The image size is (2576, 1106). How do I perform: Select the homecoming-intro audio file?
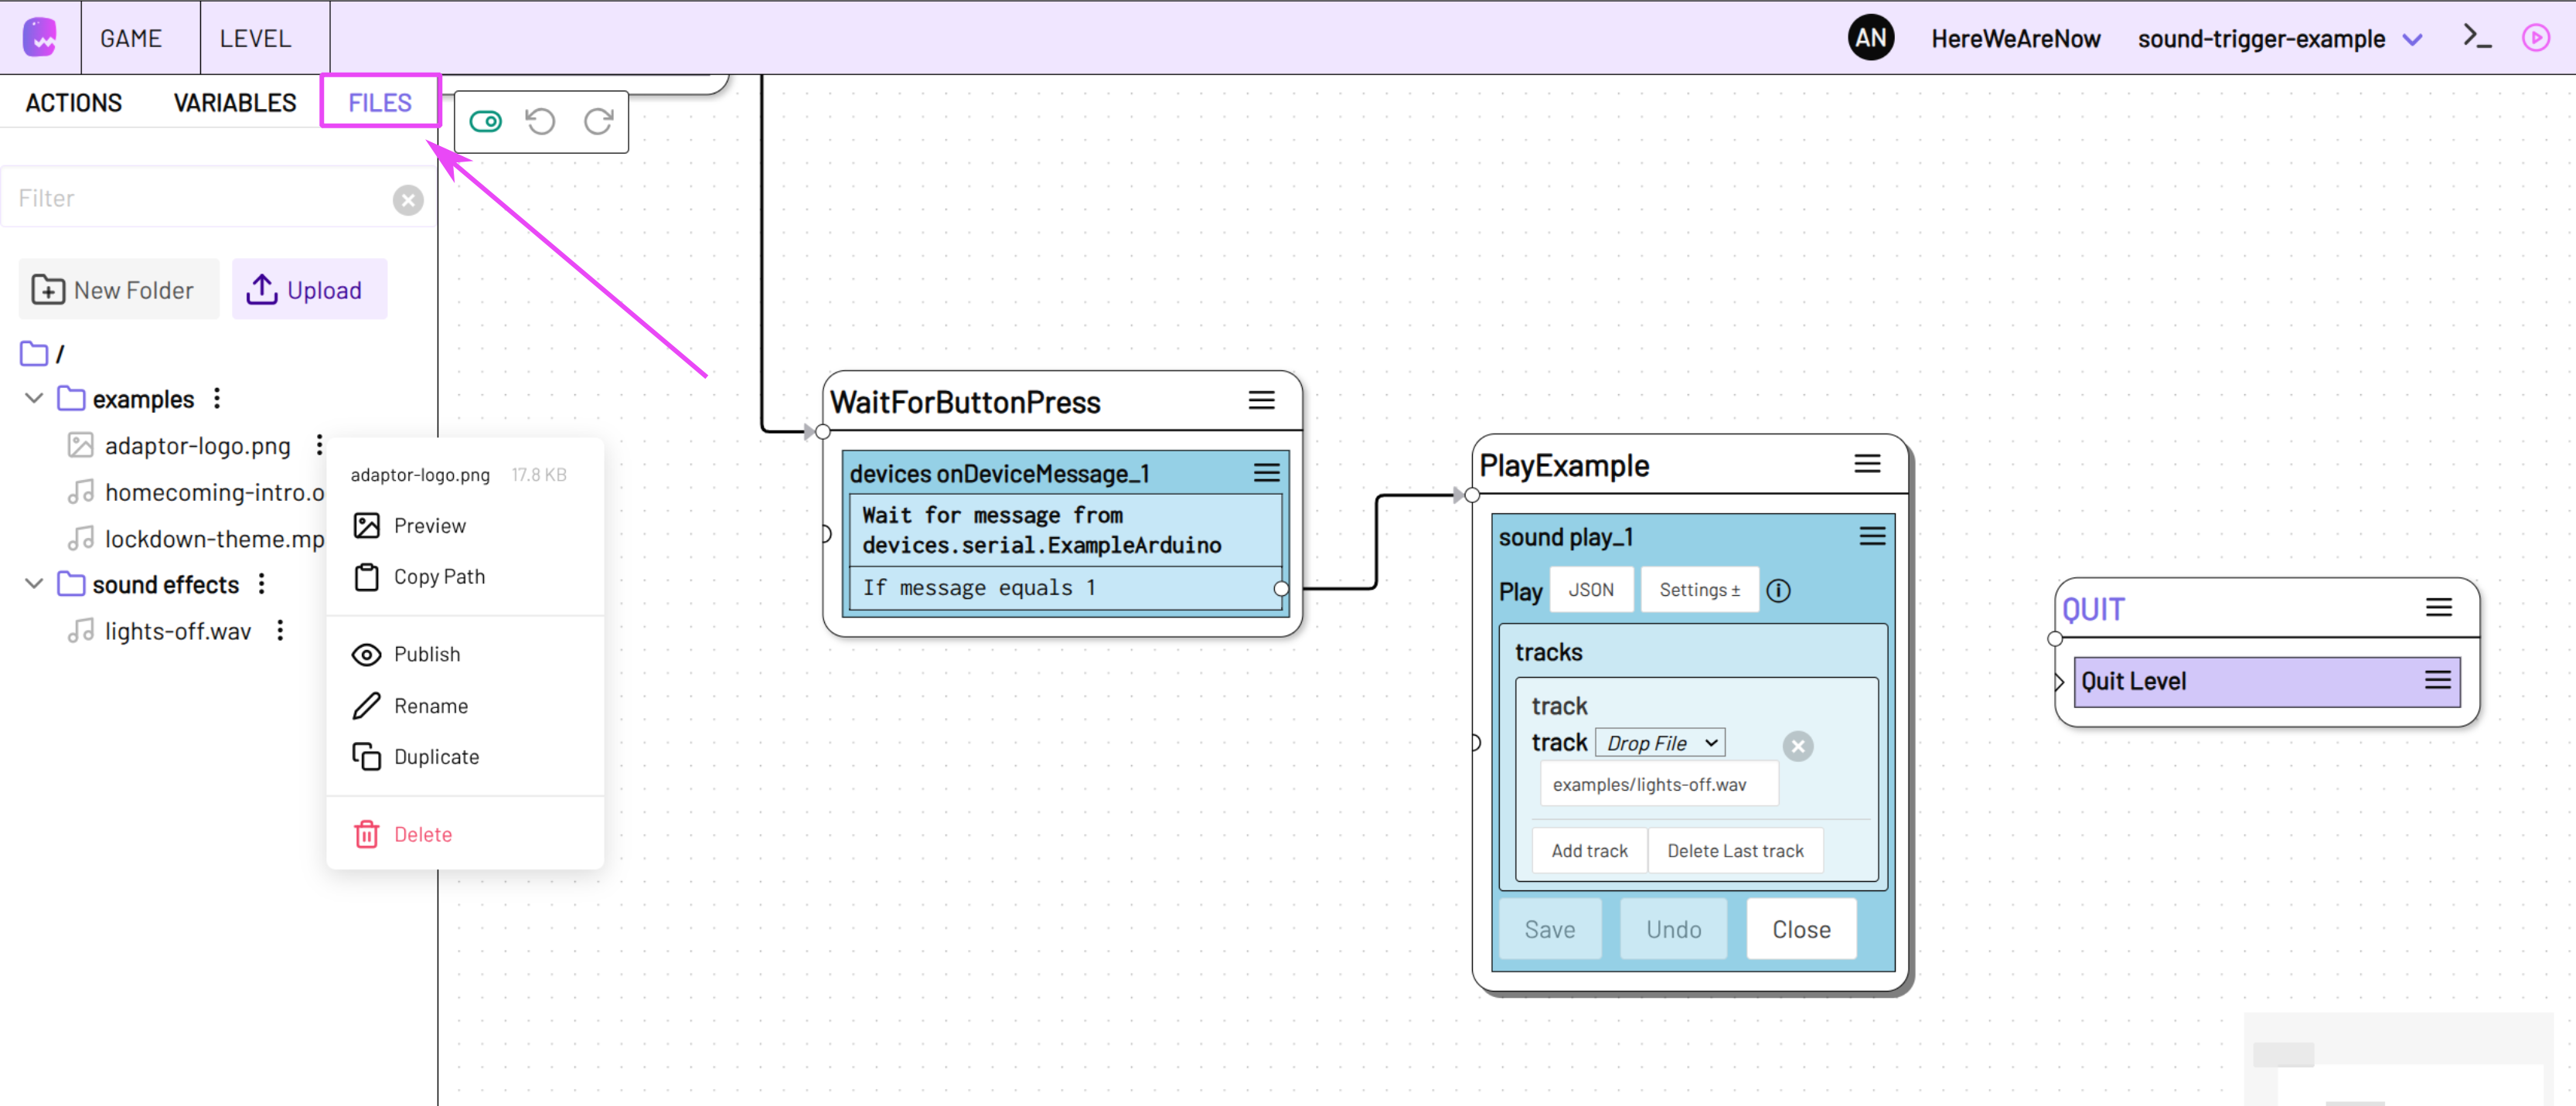tap(196, 492)
